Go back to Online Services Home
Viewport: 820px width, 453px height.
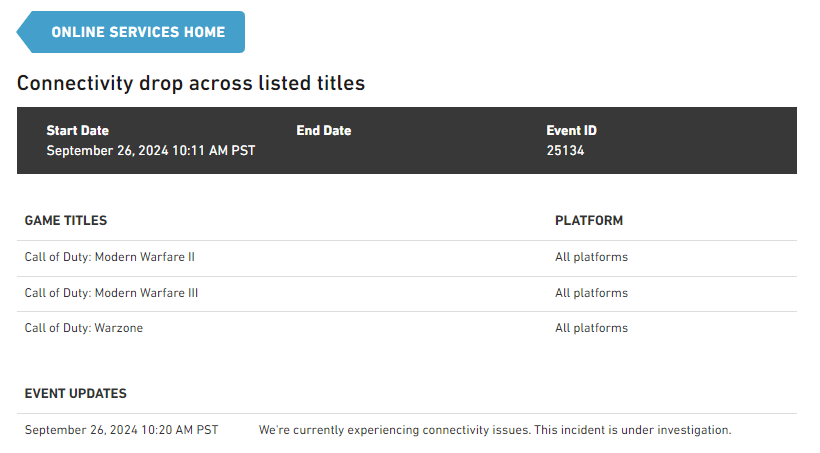138,32
